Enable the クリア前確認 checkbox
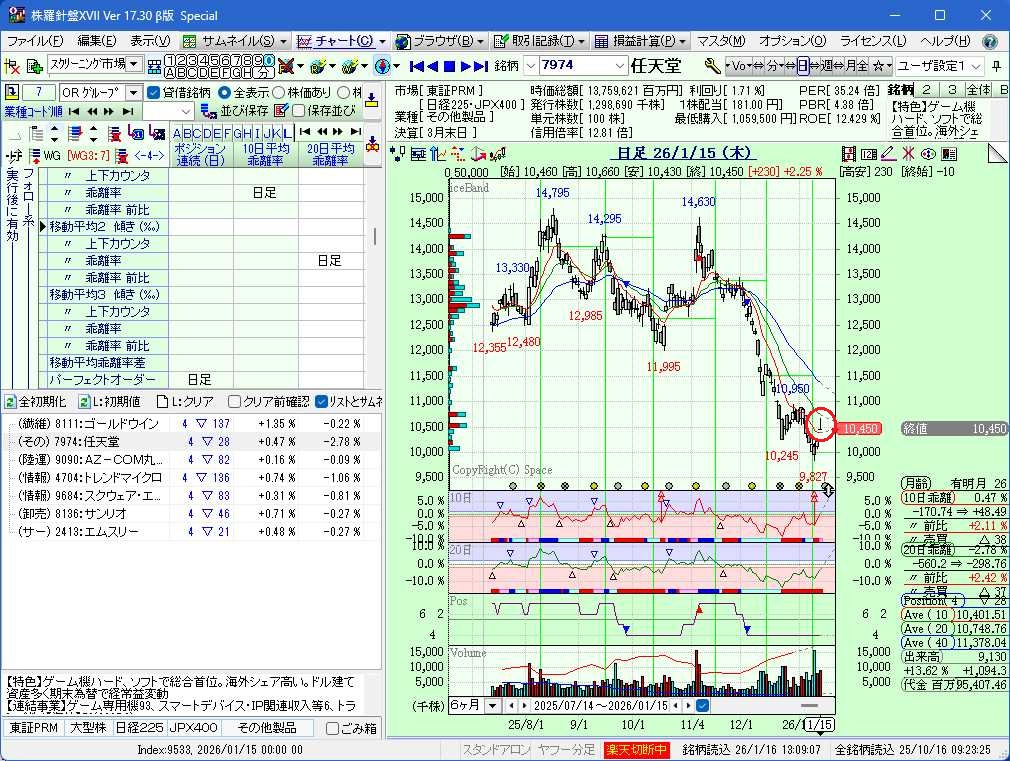Image resolution: width=1010 pixels, height=761 pixels. tap(234, 401)
